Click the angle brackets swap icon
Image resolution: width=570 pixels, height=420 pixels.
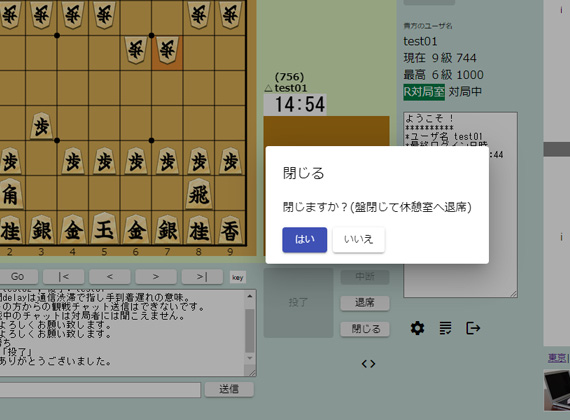368,364
